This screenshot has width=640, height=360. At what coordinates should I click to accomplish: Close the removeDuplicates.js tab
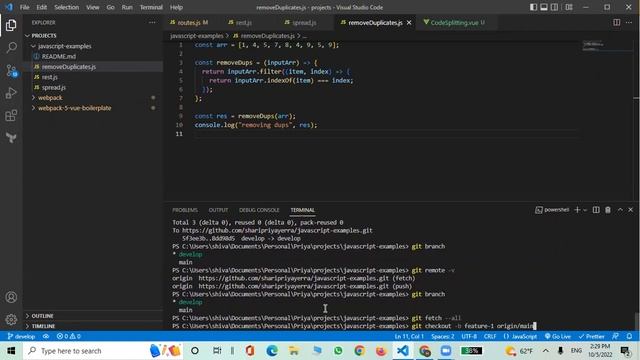[409, 22]
